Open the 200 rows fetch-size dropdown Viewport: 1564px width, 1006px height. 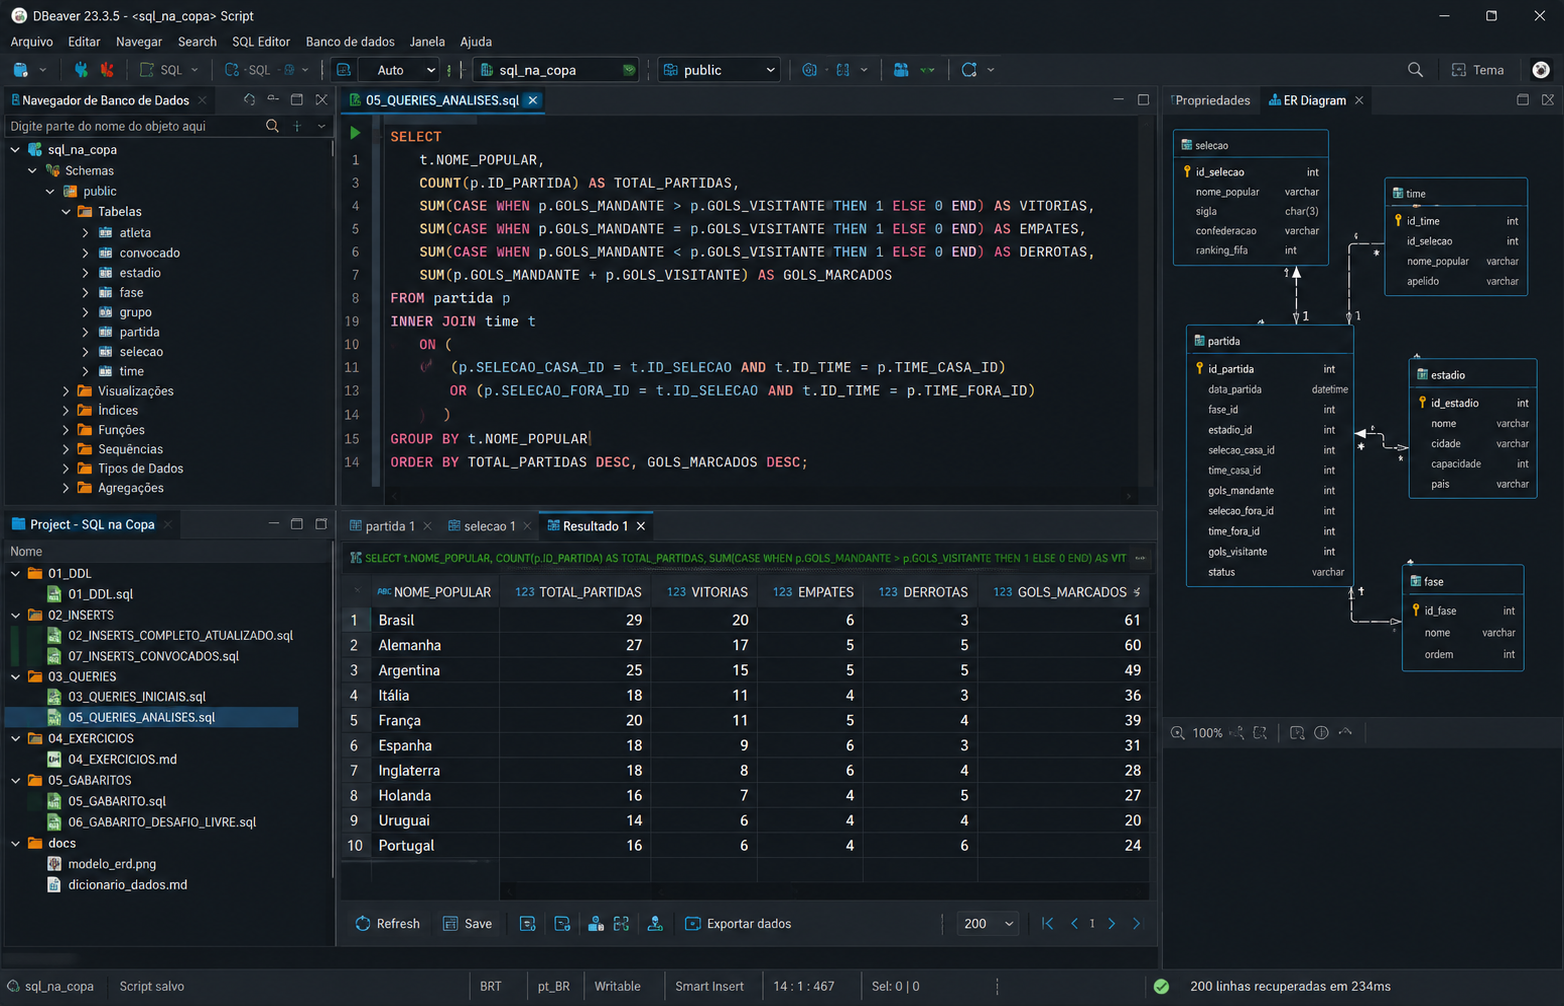988,924
